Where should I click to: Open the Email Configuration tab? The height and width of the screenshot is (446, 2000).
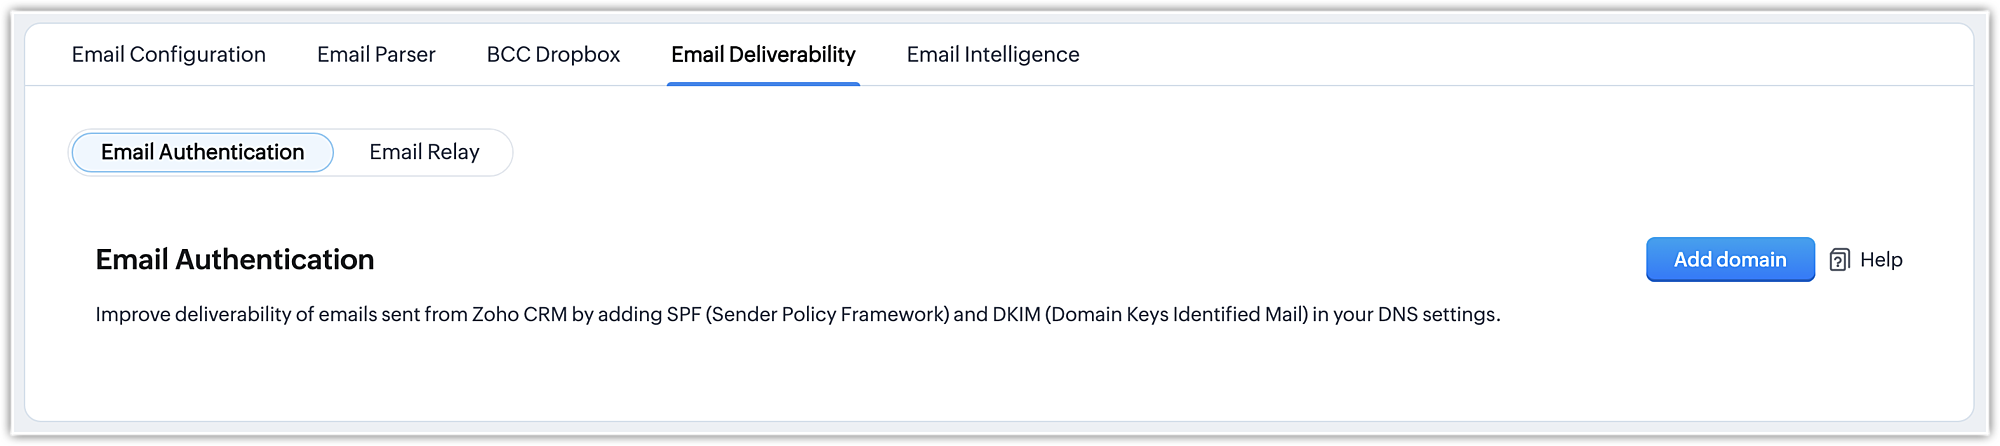click(168, 54)
